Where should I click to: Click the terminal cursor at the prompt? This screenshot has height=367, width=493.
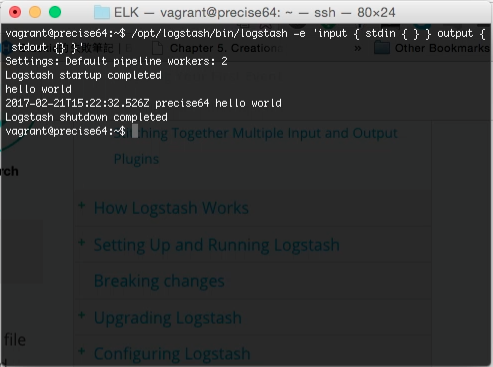click(x=135, y=131)
